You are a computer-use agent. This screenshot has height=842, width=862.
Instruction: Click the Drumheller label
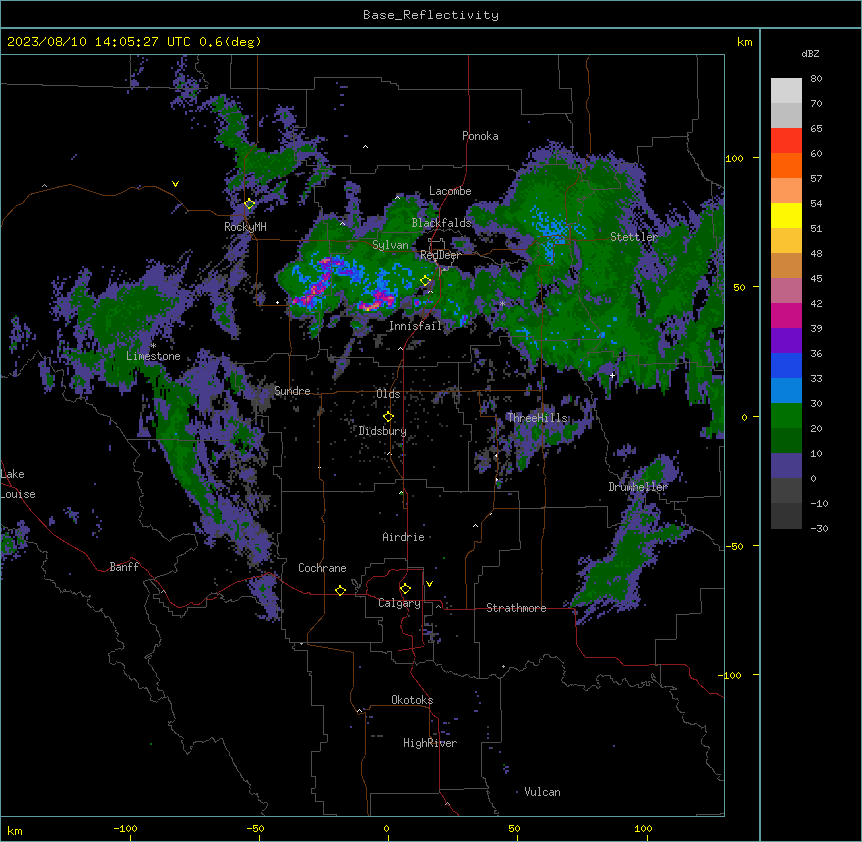tap(638, 487)
